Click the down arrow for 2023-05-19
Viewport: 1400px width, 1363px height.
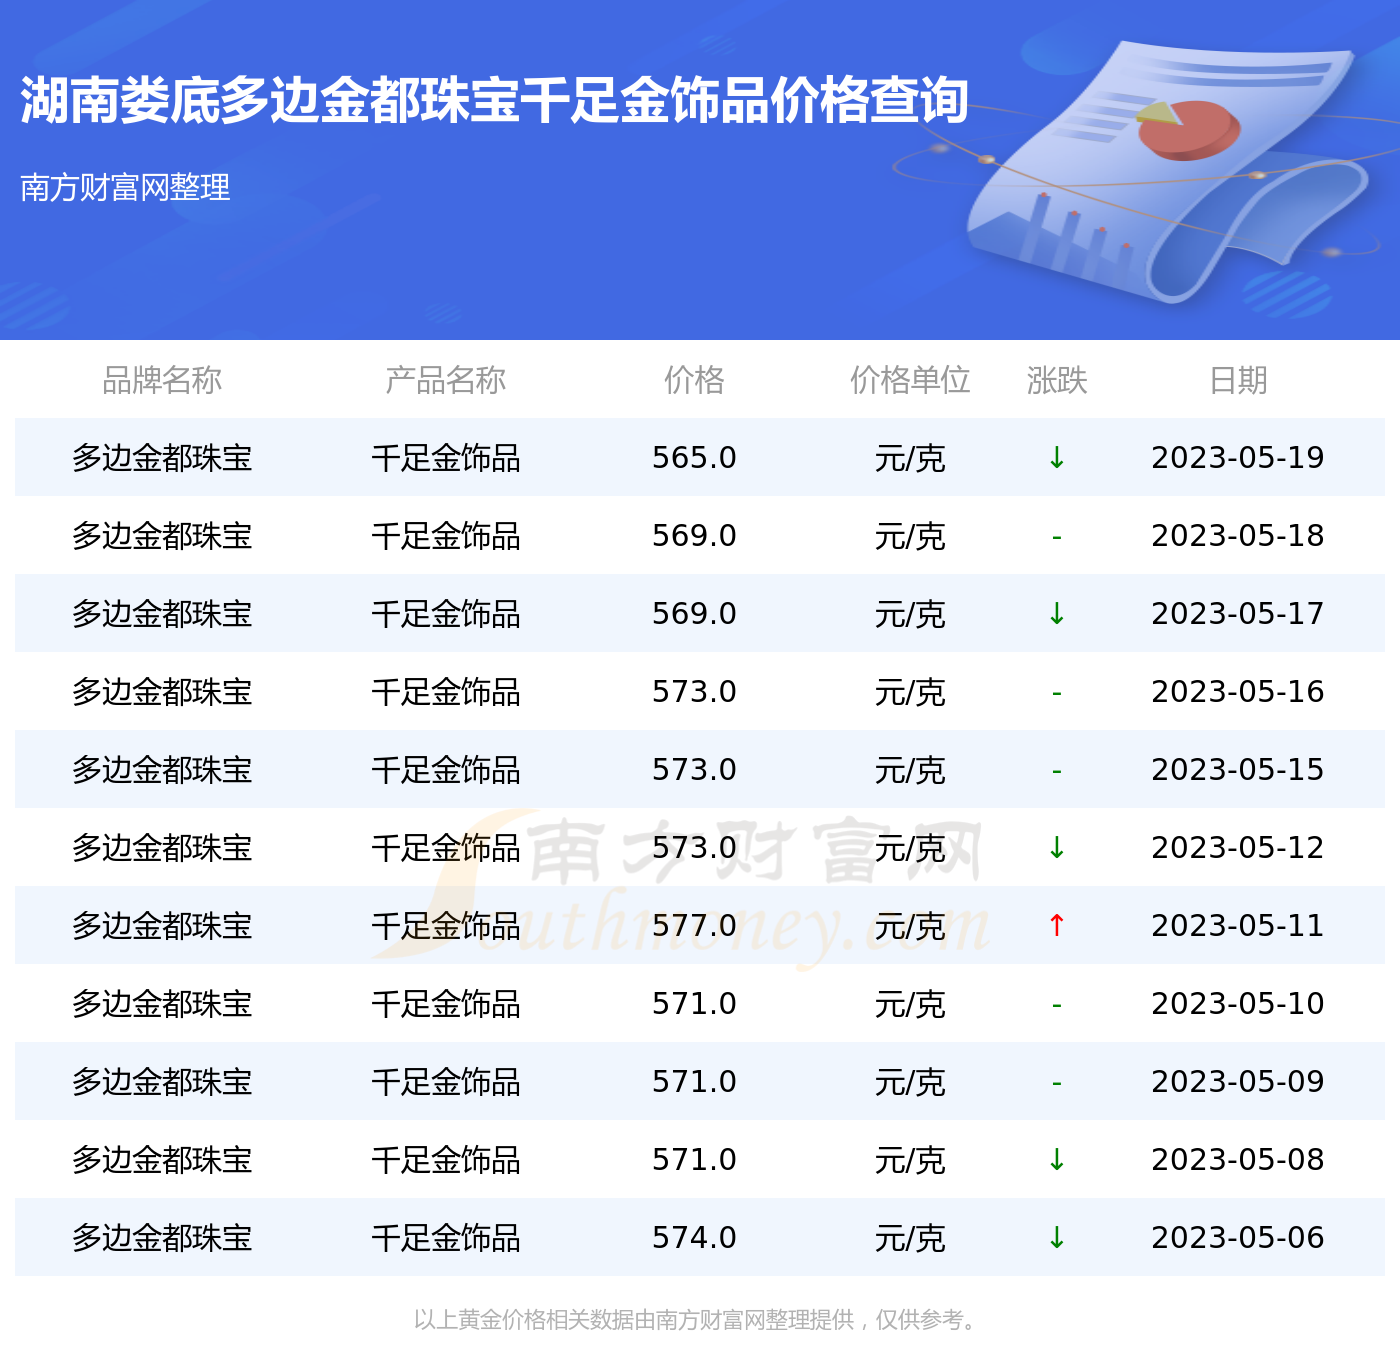(1056, 458)
